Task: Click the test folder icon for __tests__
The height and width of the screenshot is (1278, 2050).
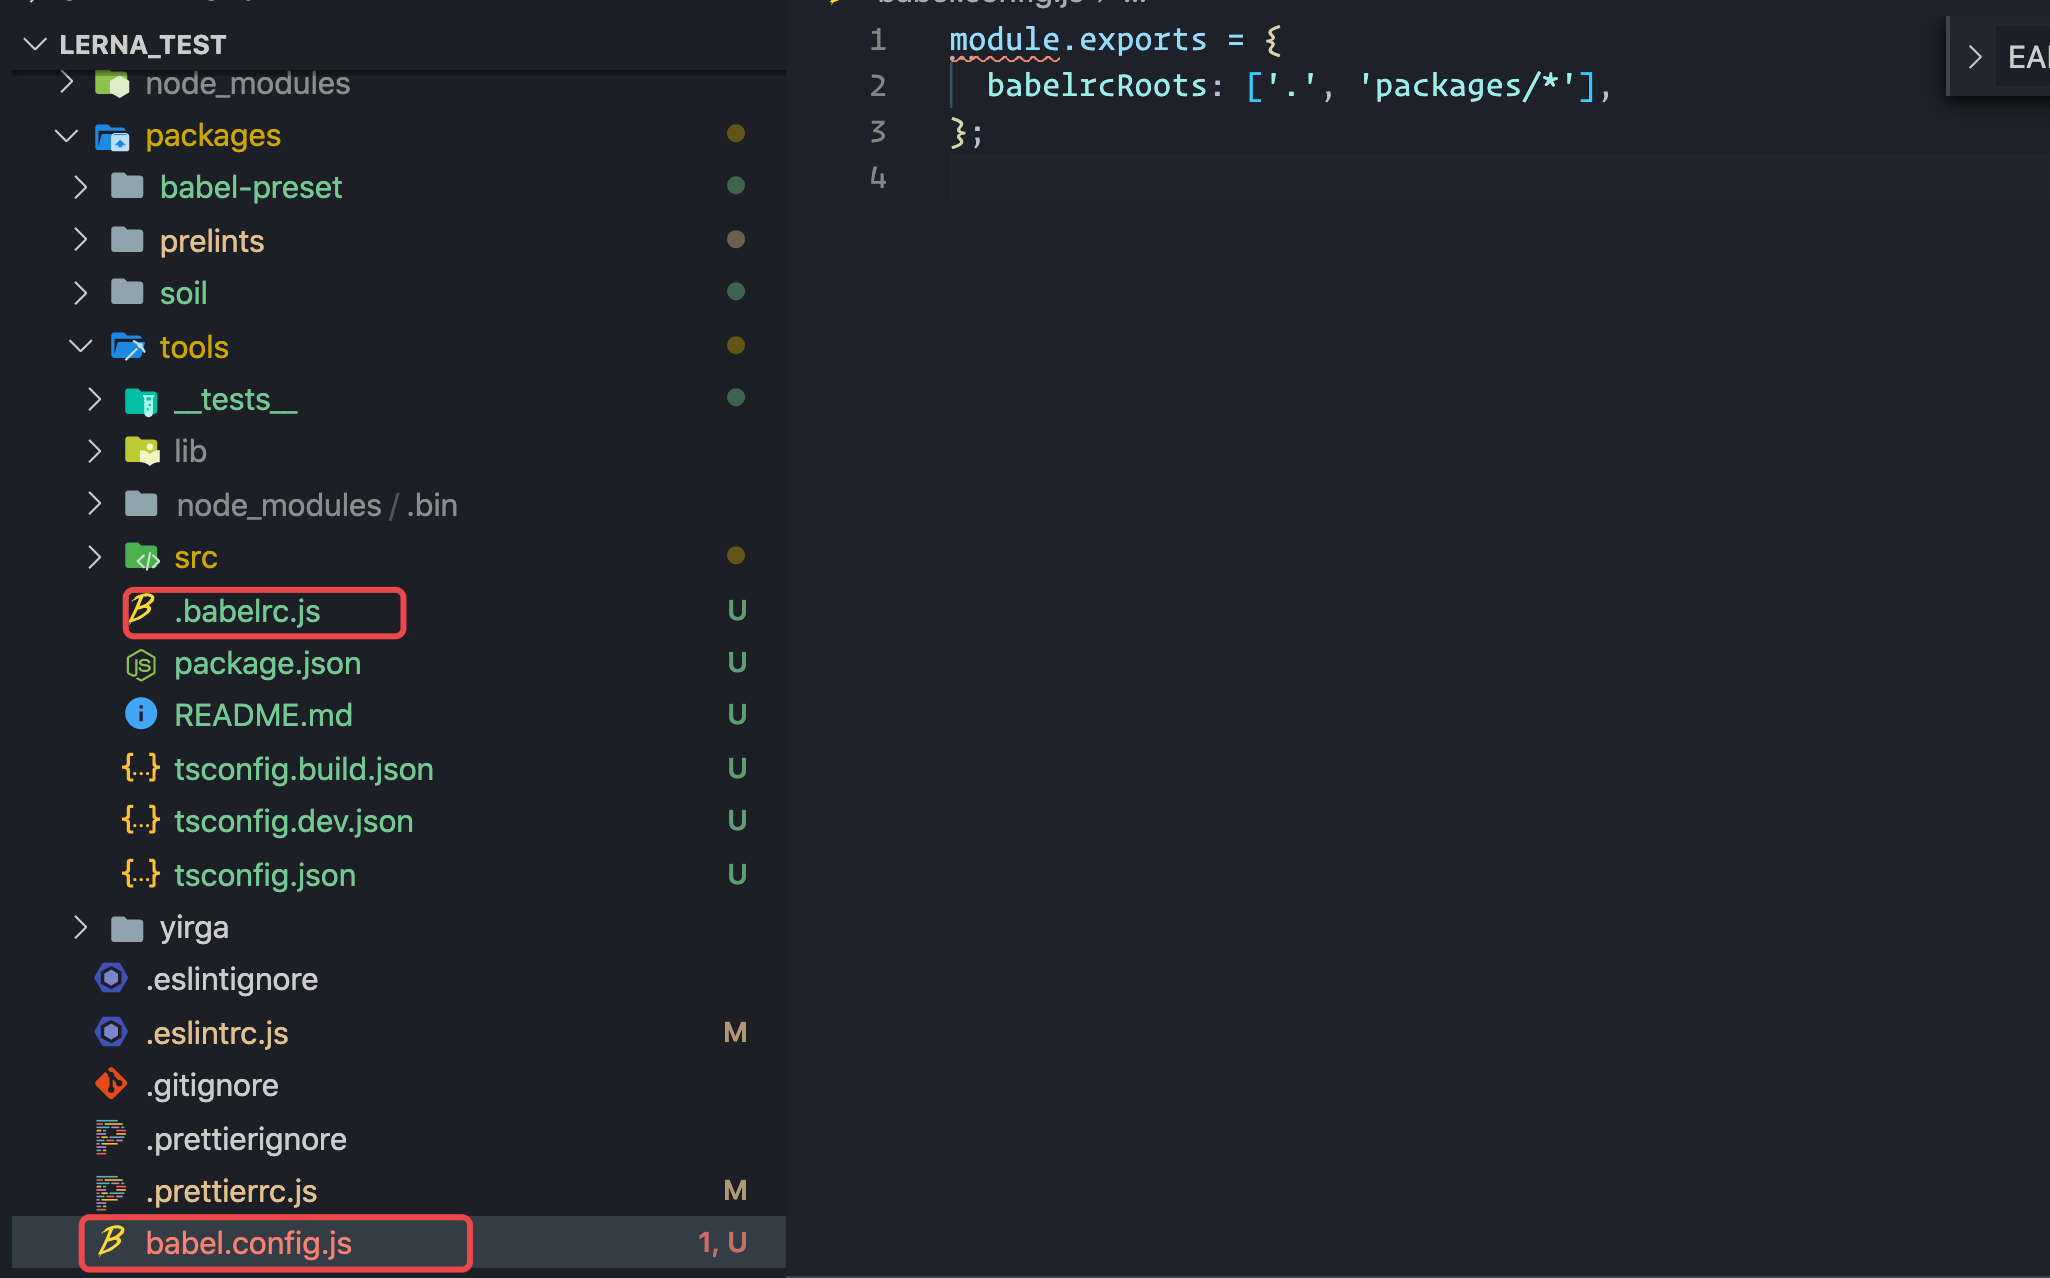Action: pos(140,401)
